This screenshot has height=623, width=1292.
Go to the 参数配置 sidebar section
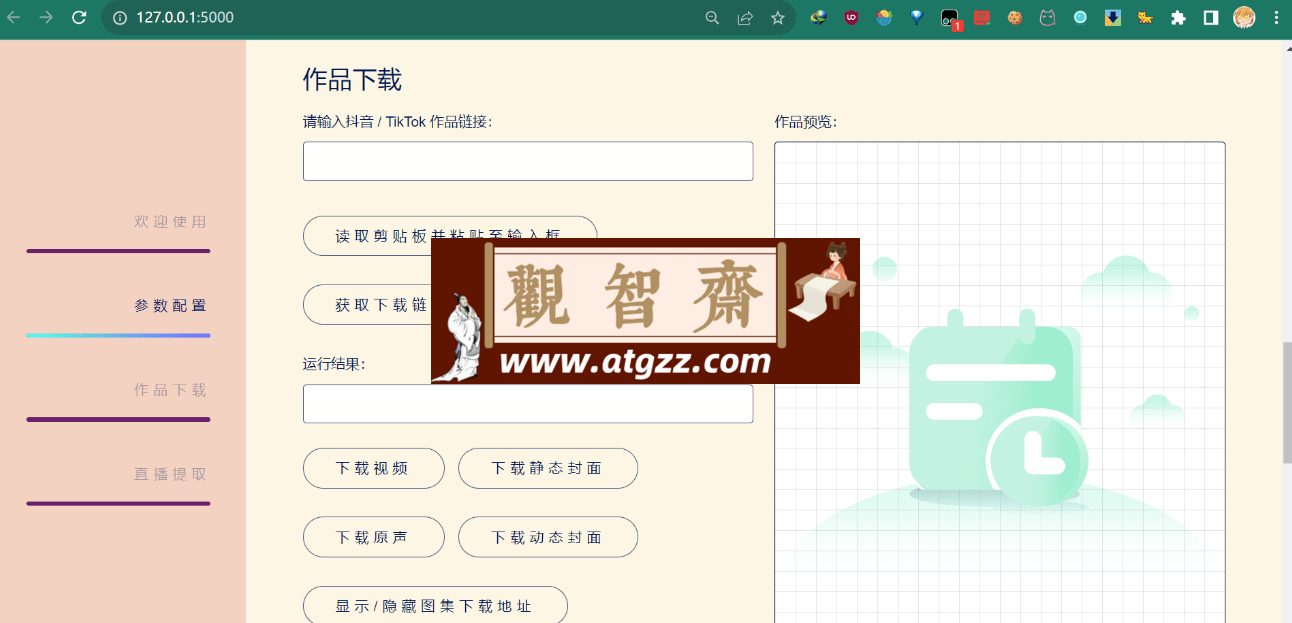coord(171,306)
